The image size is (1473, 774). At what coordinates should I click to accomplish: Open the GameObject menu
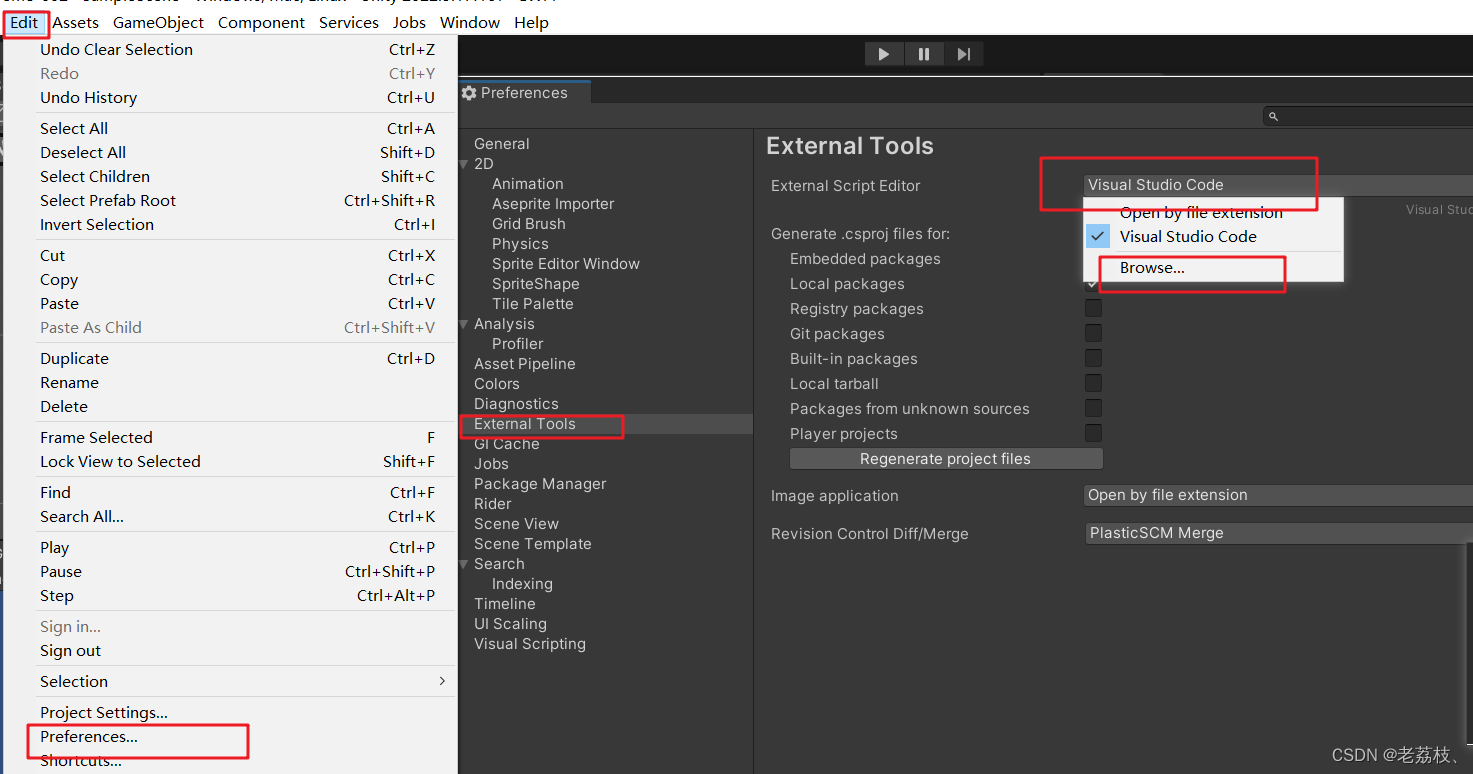[x=158, y=22]
